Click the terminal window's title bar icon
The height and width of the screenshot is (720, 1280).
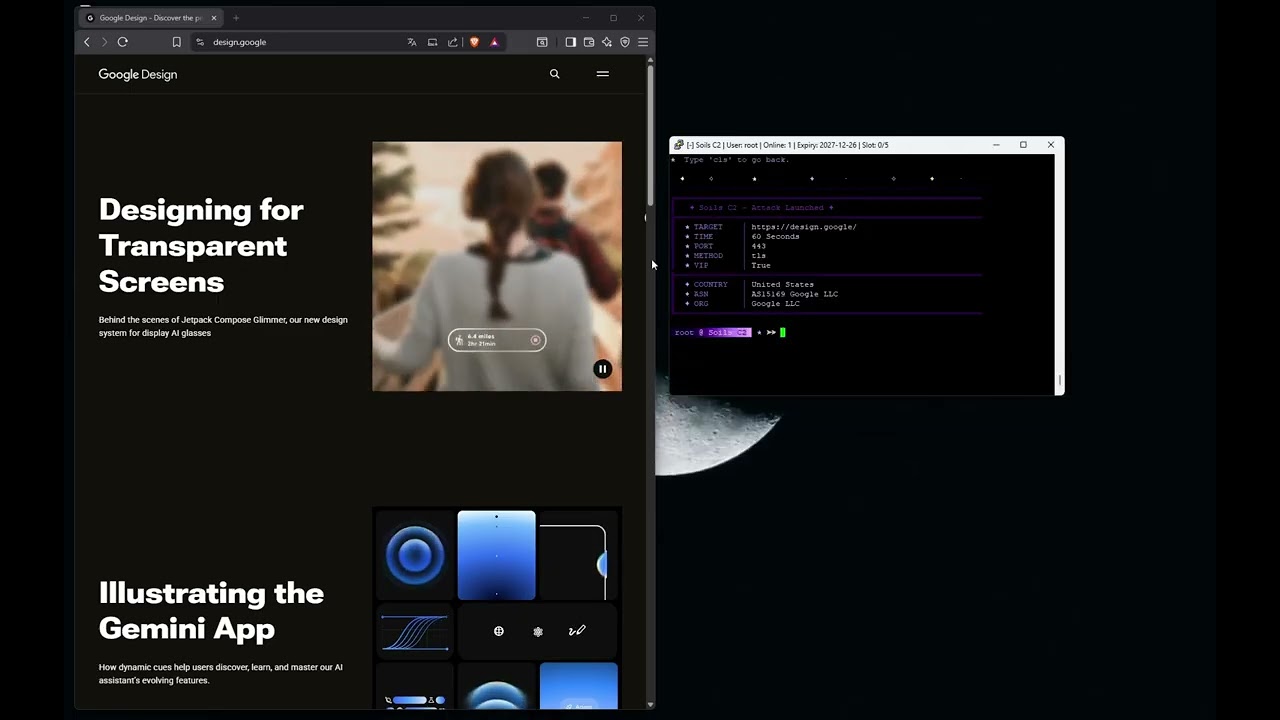pos(679,145)
